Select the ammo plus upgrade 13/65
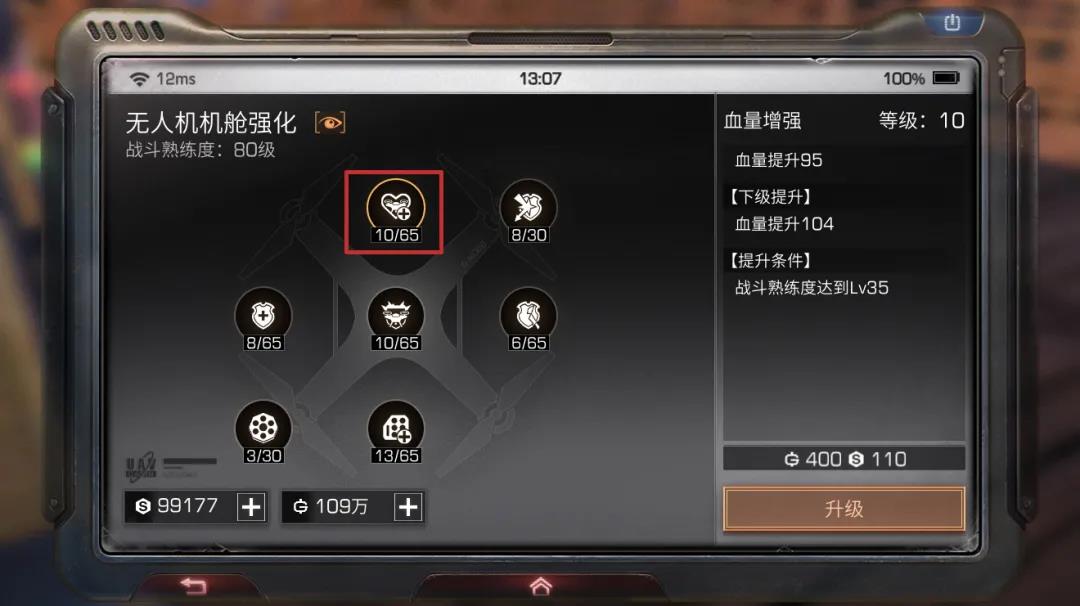This screenshot has height=606, width=1080. [395, 432]
